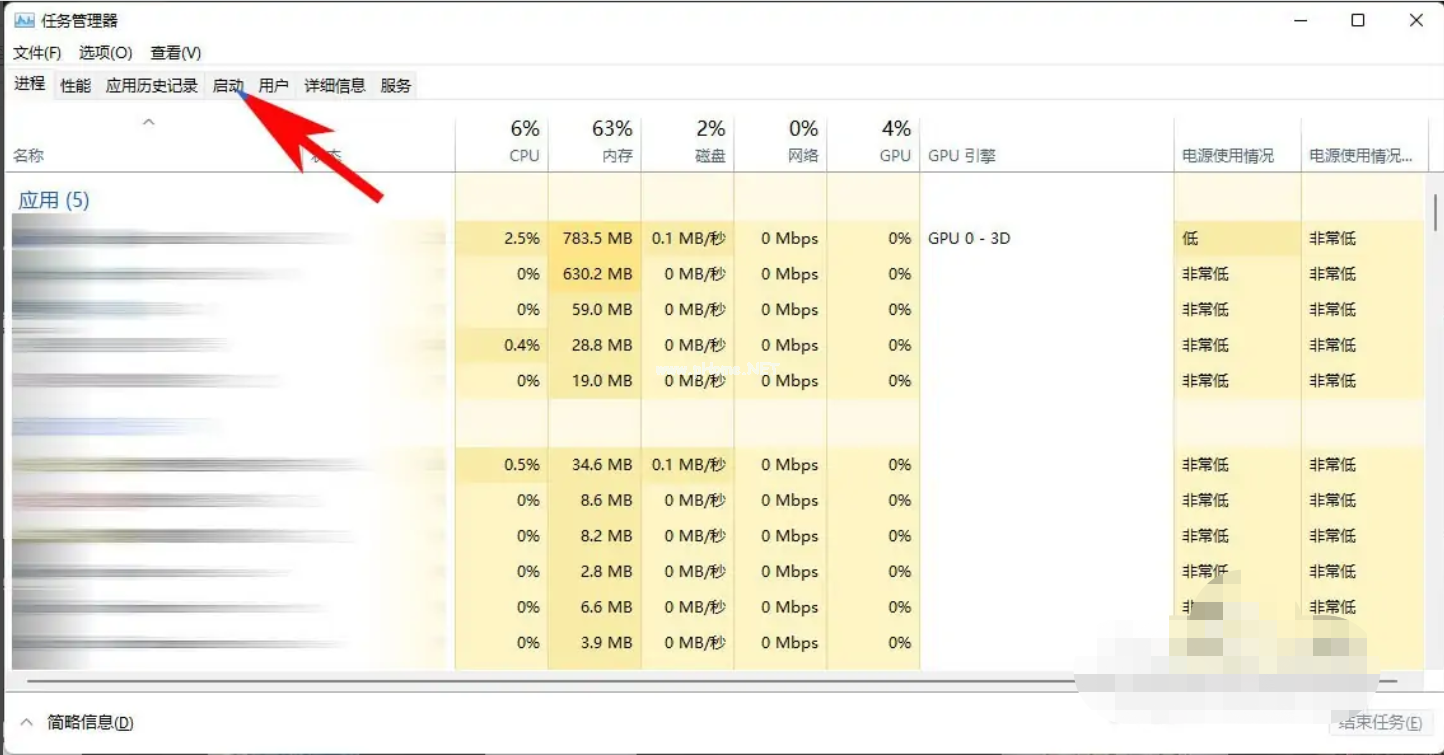Open the 应用历史记录 tab
This screenshot has height=755, width=1444.
click(x=152, y=86)
